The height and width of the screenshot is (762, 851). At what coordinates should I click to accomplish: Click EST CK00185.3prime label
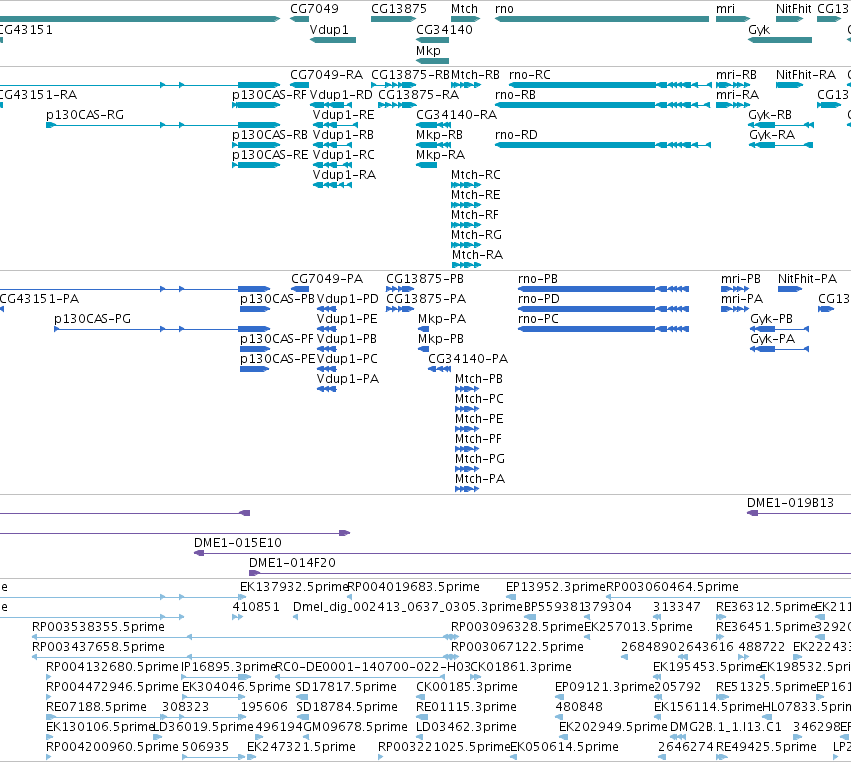tap(467, 687)
